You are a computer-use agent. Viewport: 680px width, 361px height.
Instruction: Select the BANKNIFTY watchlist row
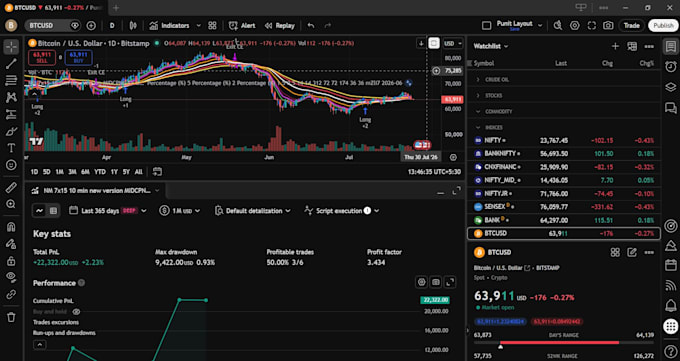coord(564,154)
